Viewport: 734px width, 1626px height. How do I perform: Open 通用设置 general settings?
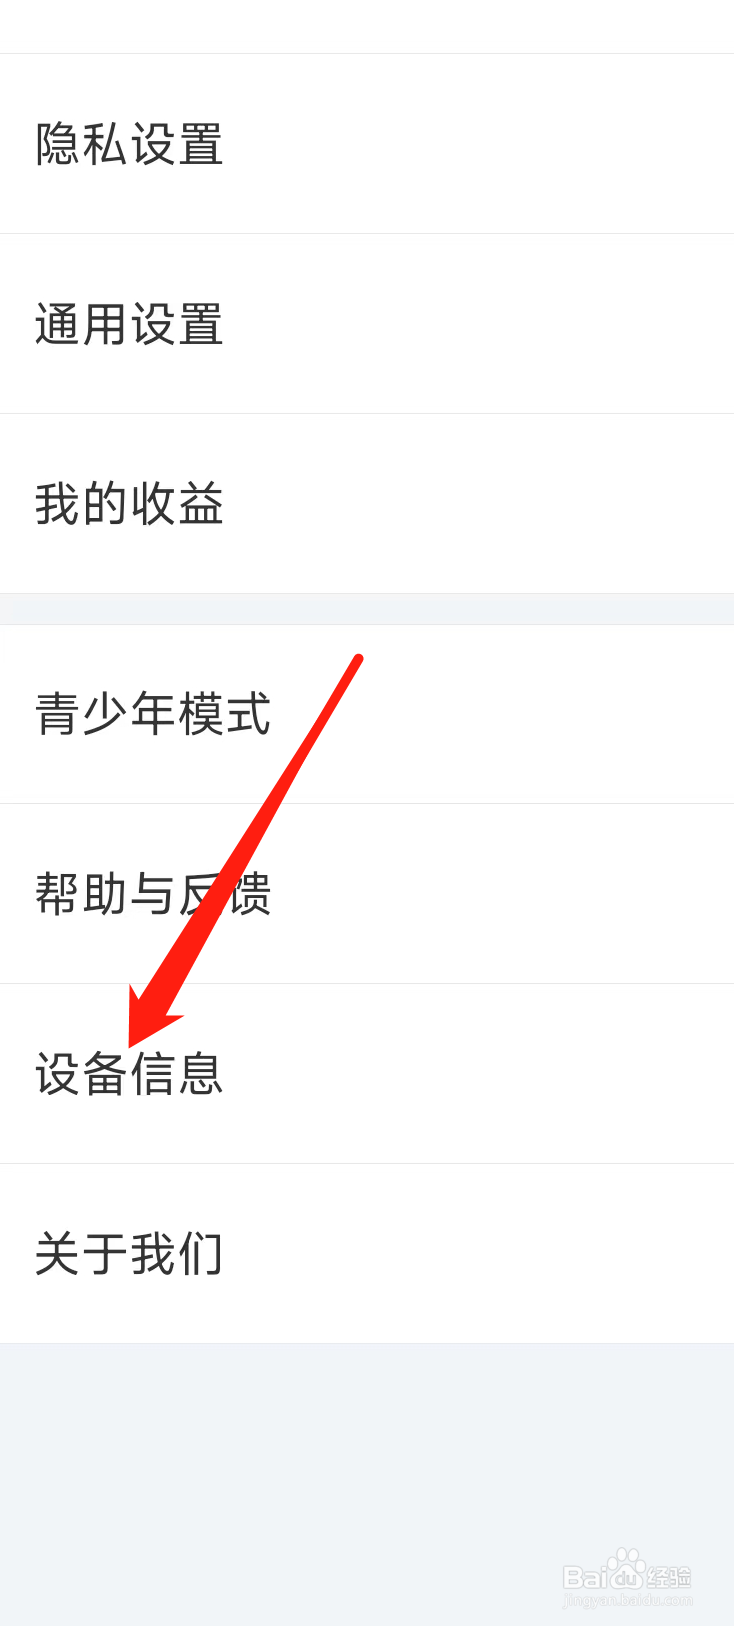(367, 324)
